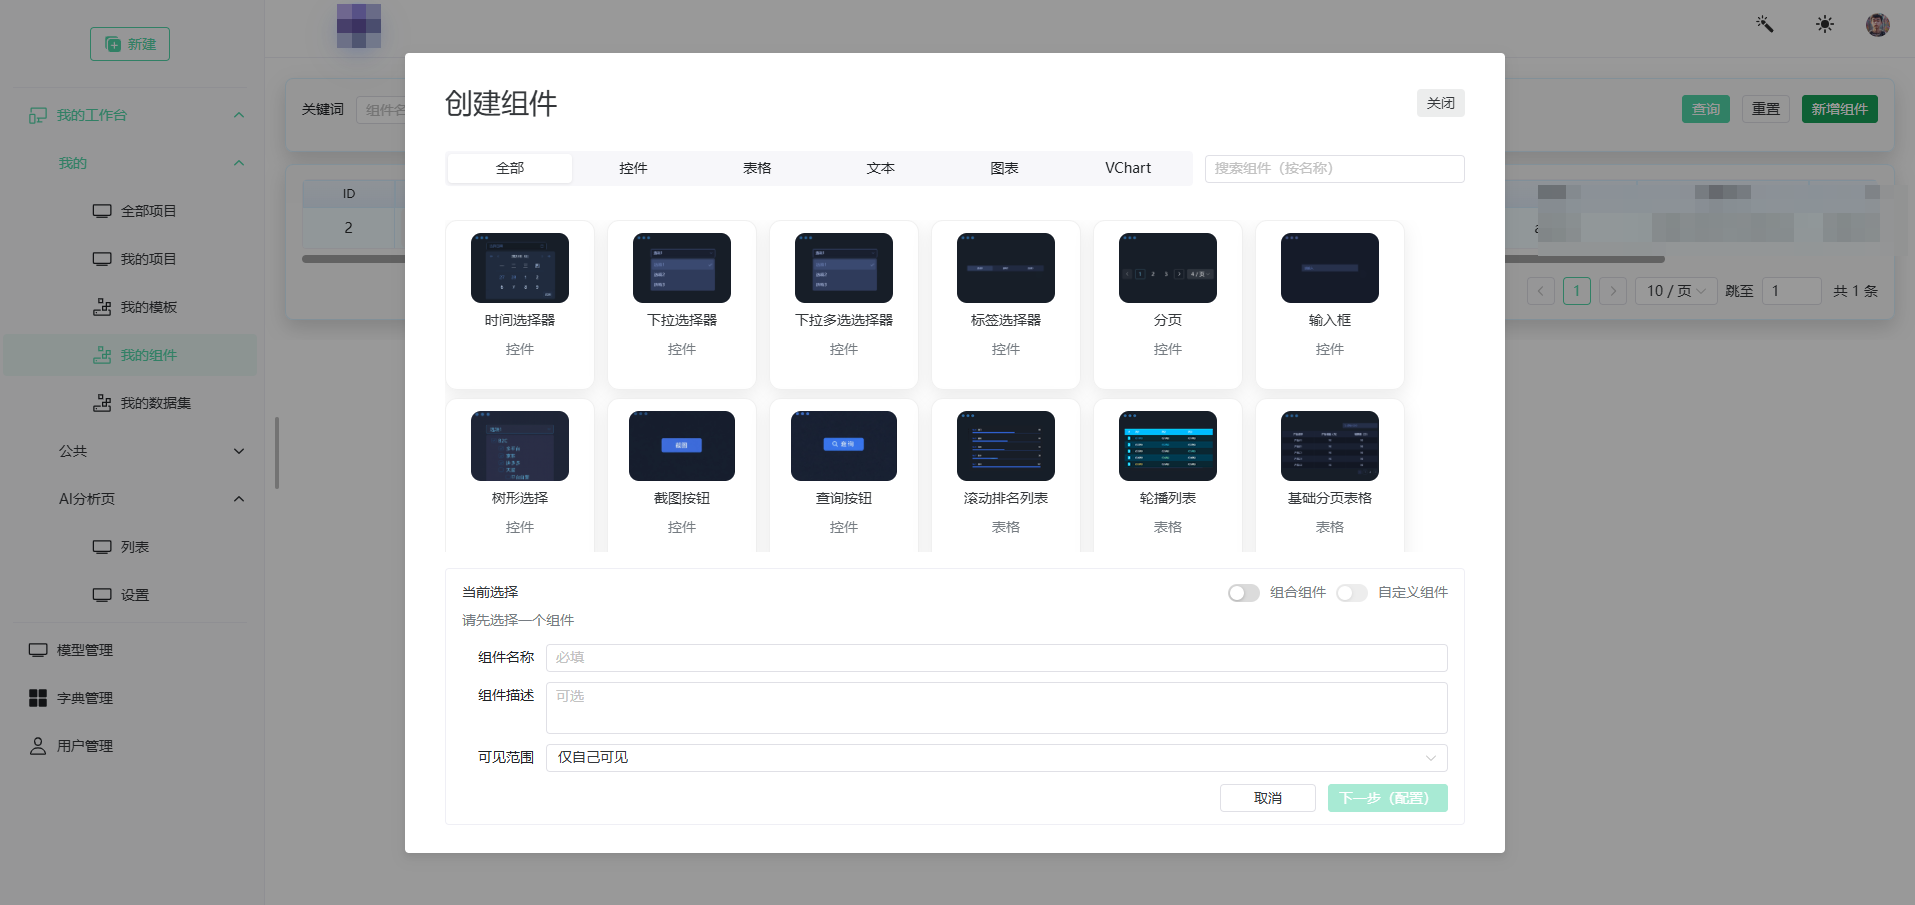1915x905 pixels.
Task: Open 我的项目 in sidebar
Action: pyautogui.click(x=130, y=259)
